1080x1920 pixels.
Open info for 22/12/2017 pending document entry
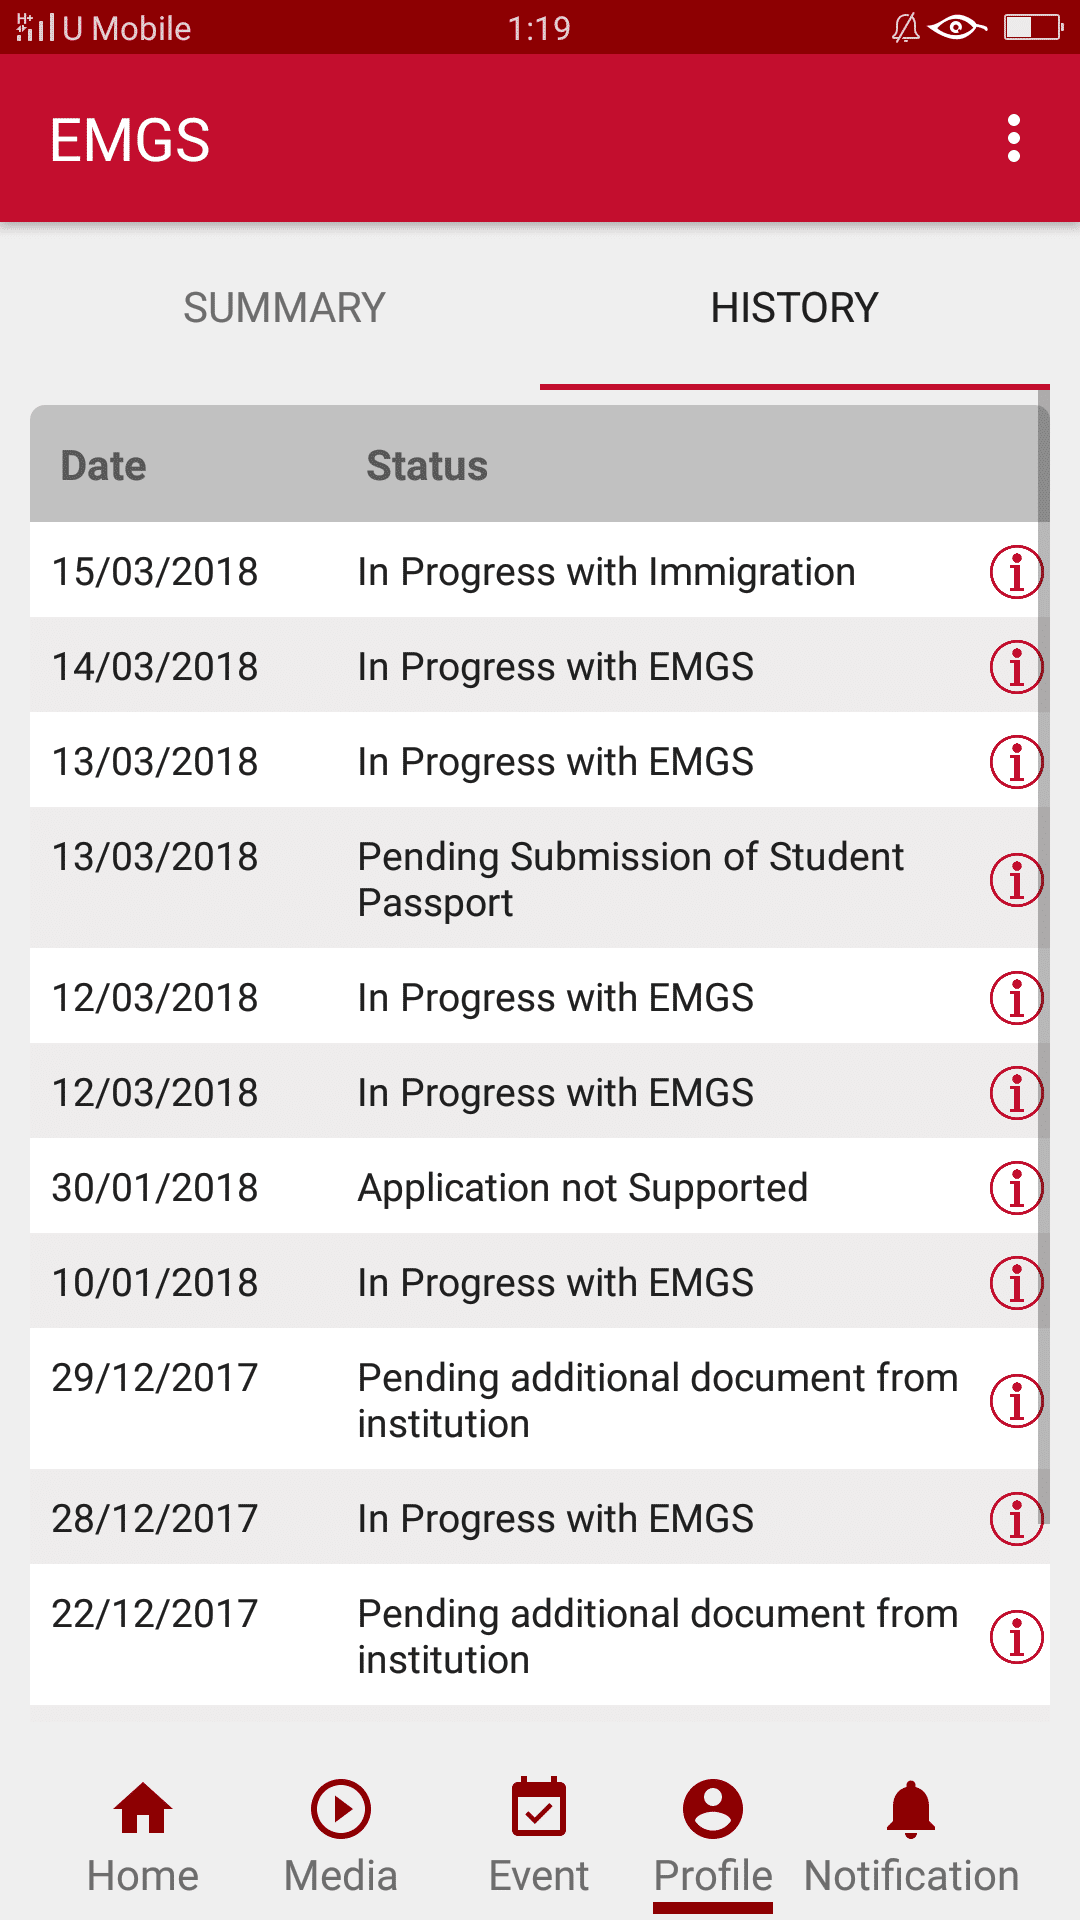1016,1637
